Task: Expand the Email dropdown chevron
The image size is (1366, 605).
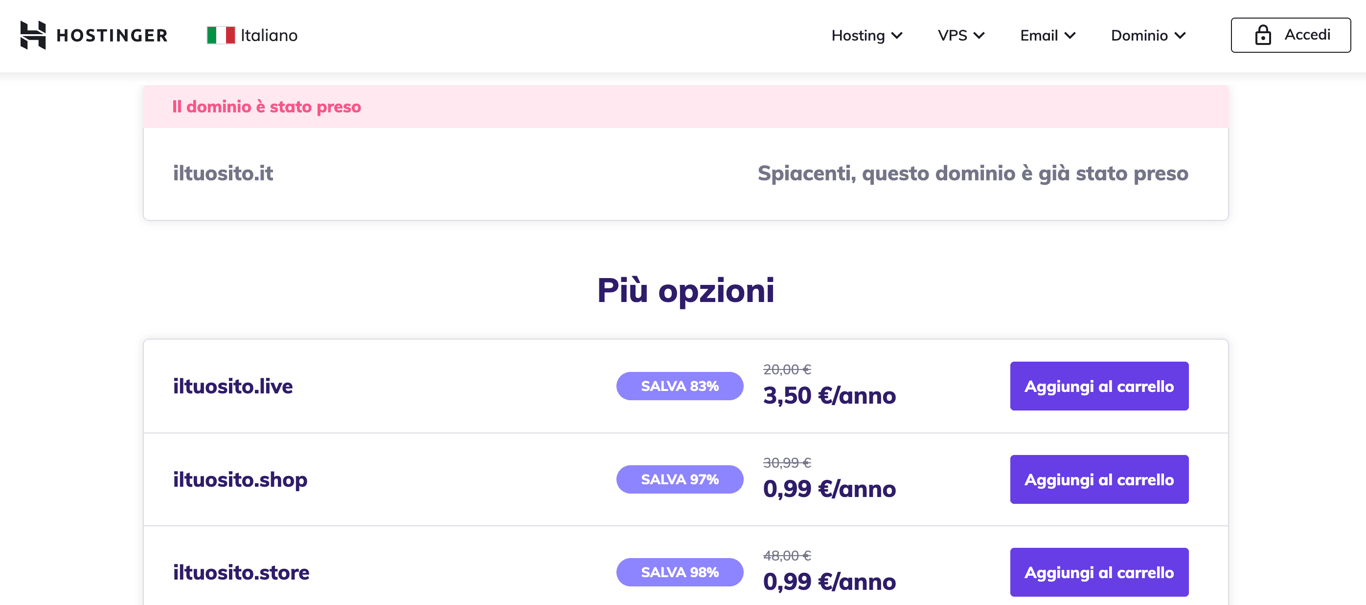Action: (x=1073, y=35)
